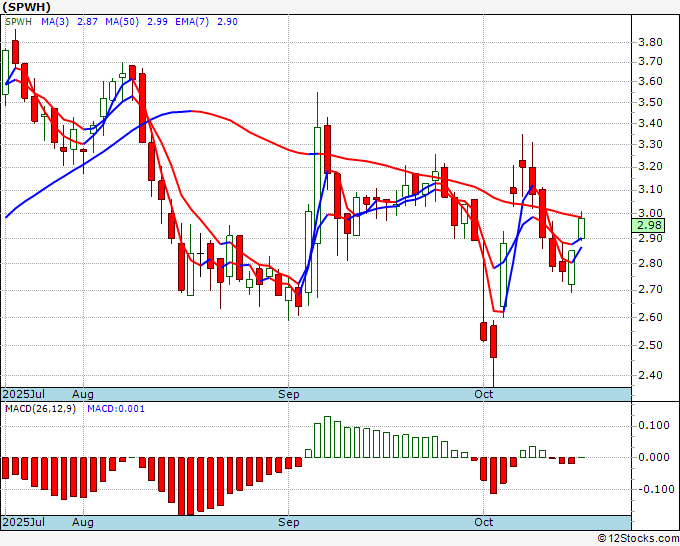This screenshot has width=680, height=546.
Task: Click Aug on the price chart time axis
Action: point(83,394)
